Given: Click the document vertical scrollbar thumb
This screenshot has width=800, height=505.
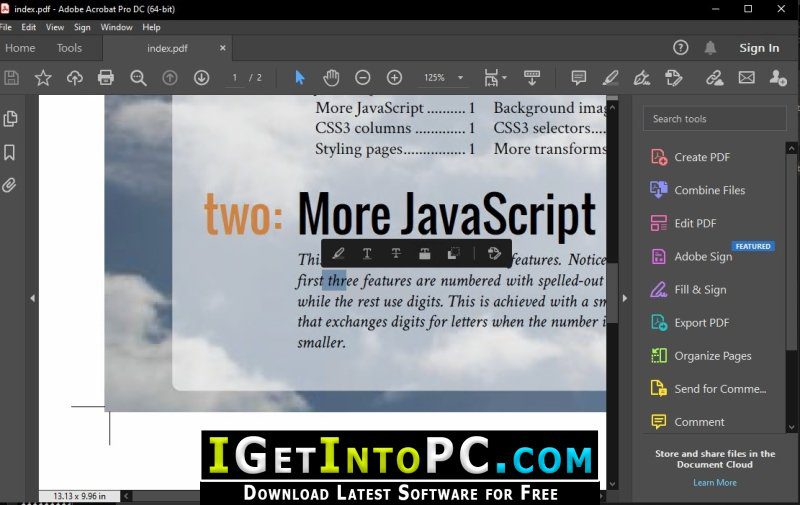Looking at the screenshot, I should point(612,293).
